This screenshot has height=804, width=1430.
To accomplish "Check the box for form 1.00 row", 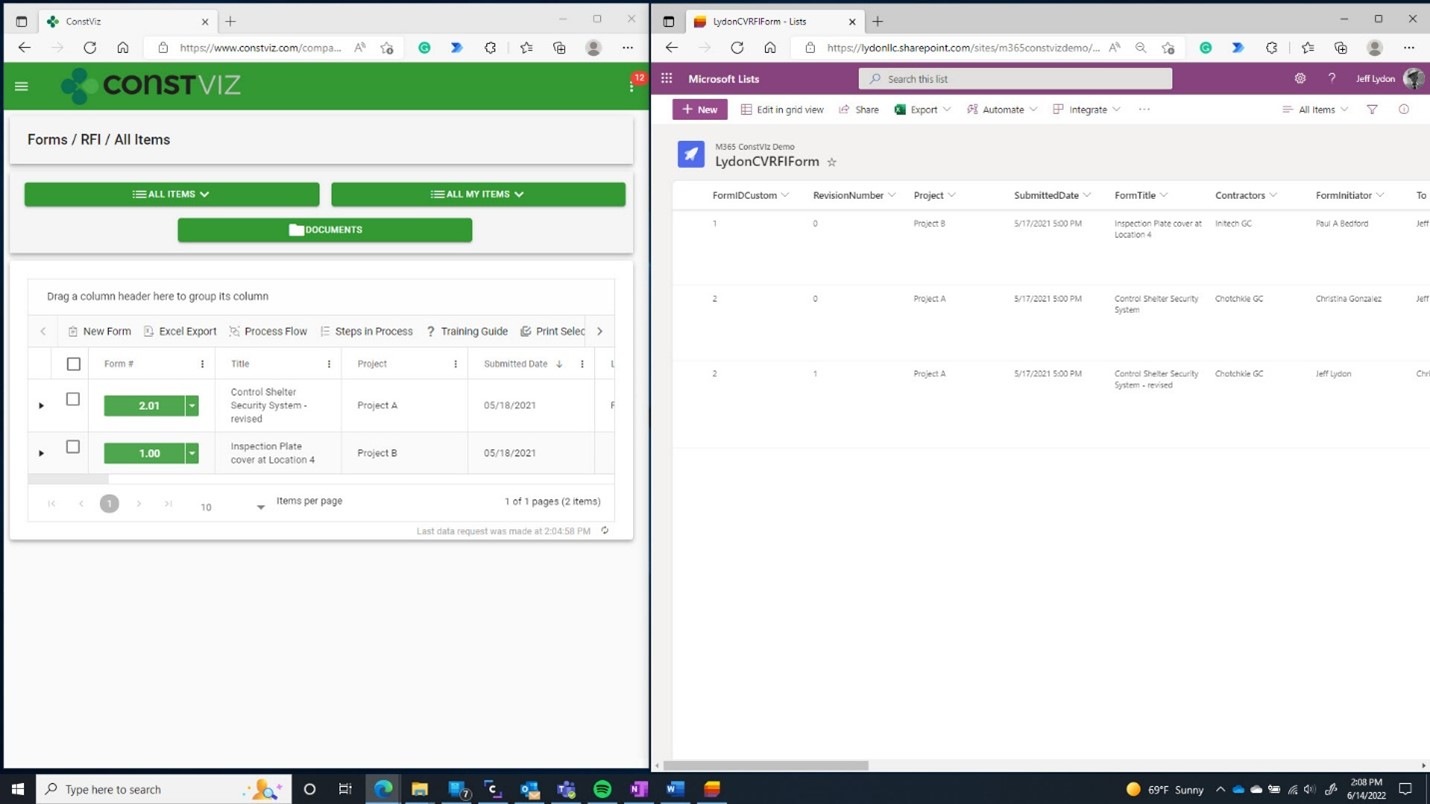I will click(x=73, y=447).
